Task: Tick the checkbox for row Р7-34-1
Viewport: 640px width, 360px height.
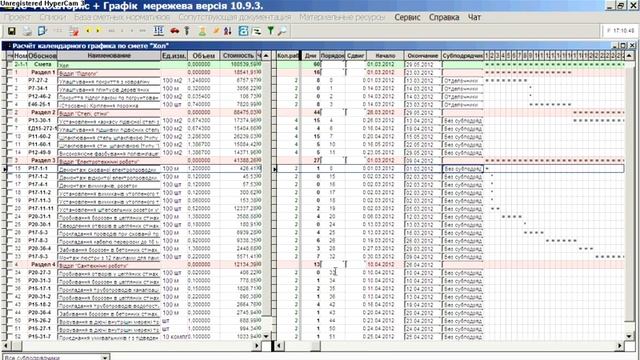Action: coord(10,89)
